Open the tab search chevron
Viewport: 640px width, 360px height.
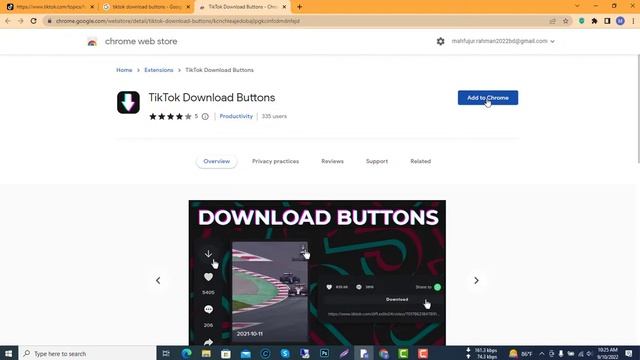tap(577, 6)
